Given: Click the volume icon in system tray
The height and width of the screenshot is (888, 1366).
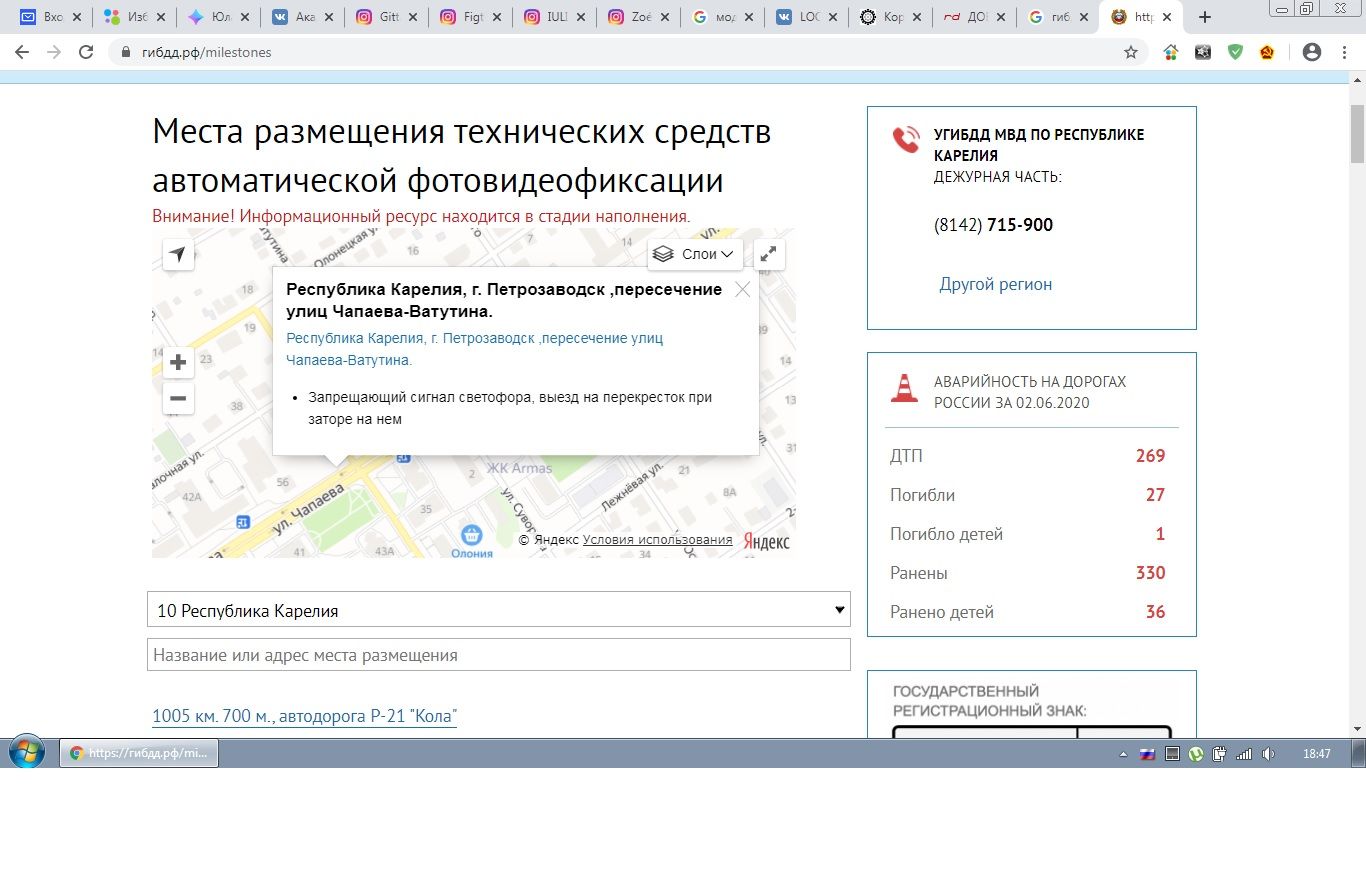Looking at the screenshot, I should (x=1268, y=754).
